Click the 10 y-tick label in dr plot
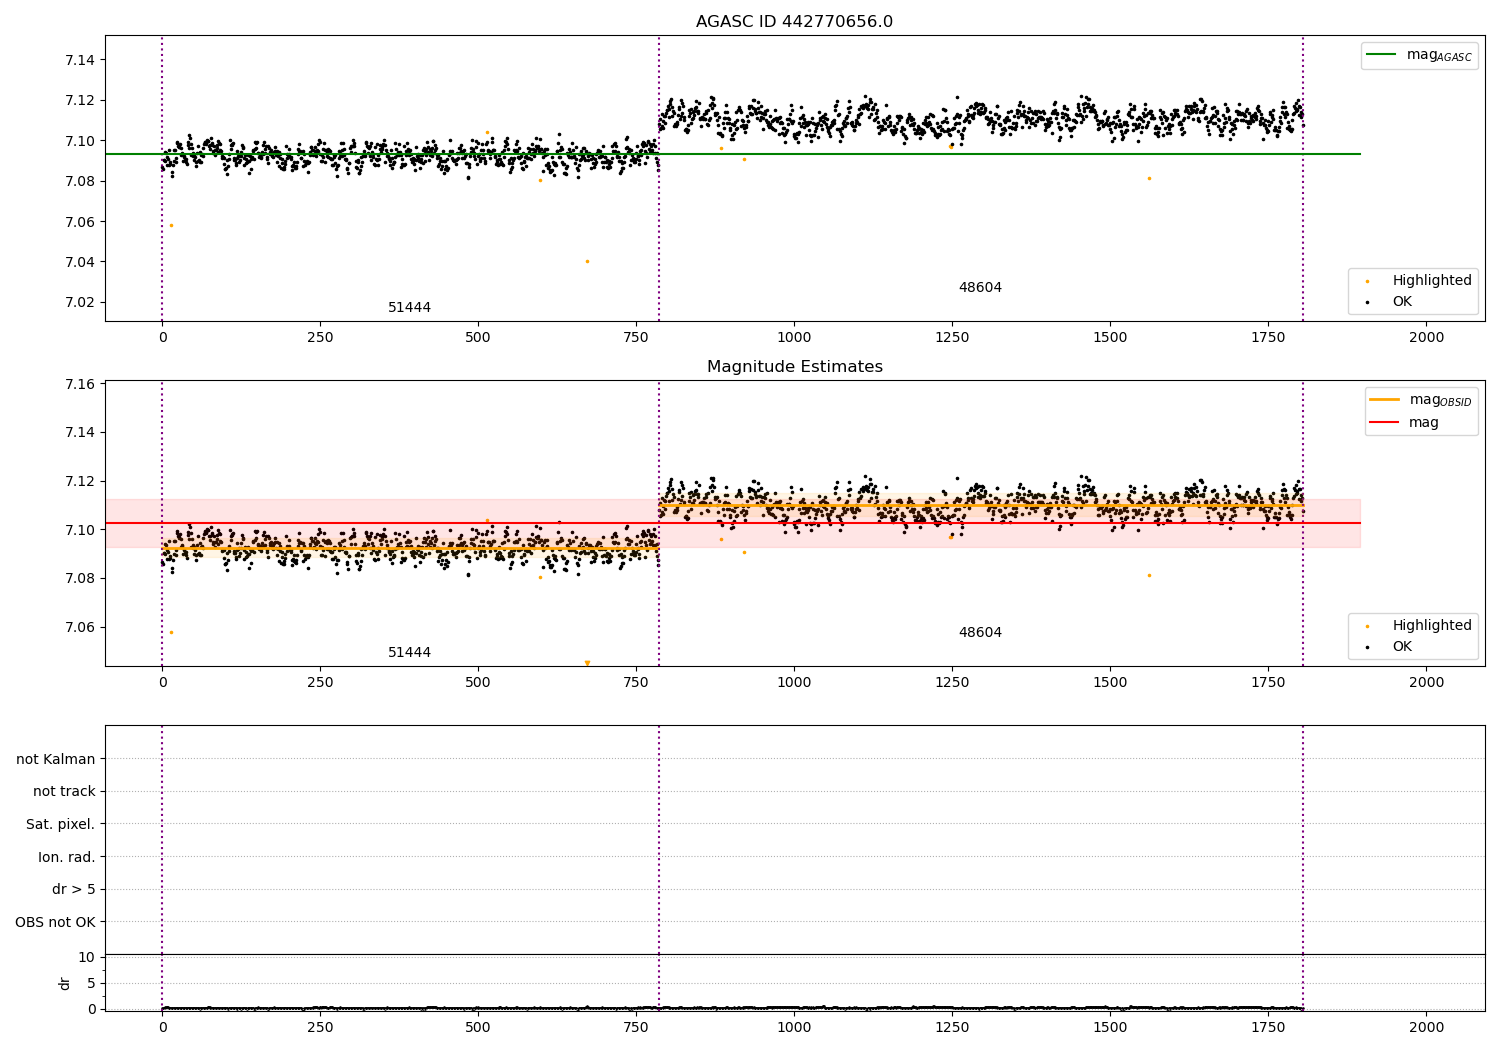Image resolution: width=1500 pixels, height=1050 pixels. [87, 958]
